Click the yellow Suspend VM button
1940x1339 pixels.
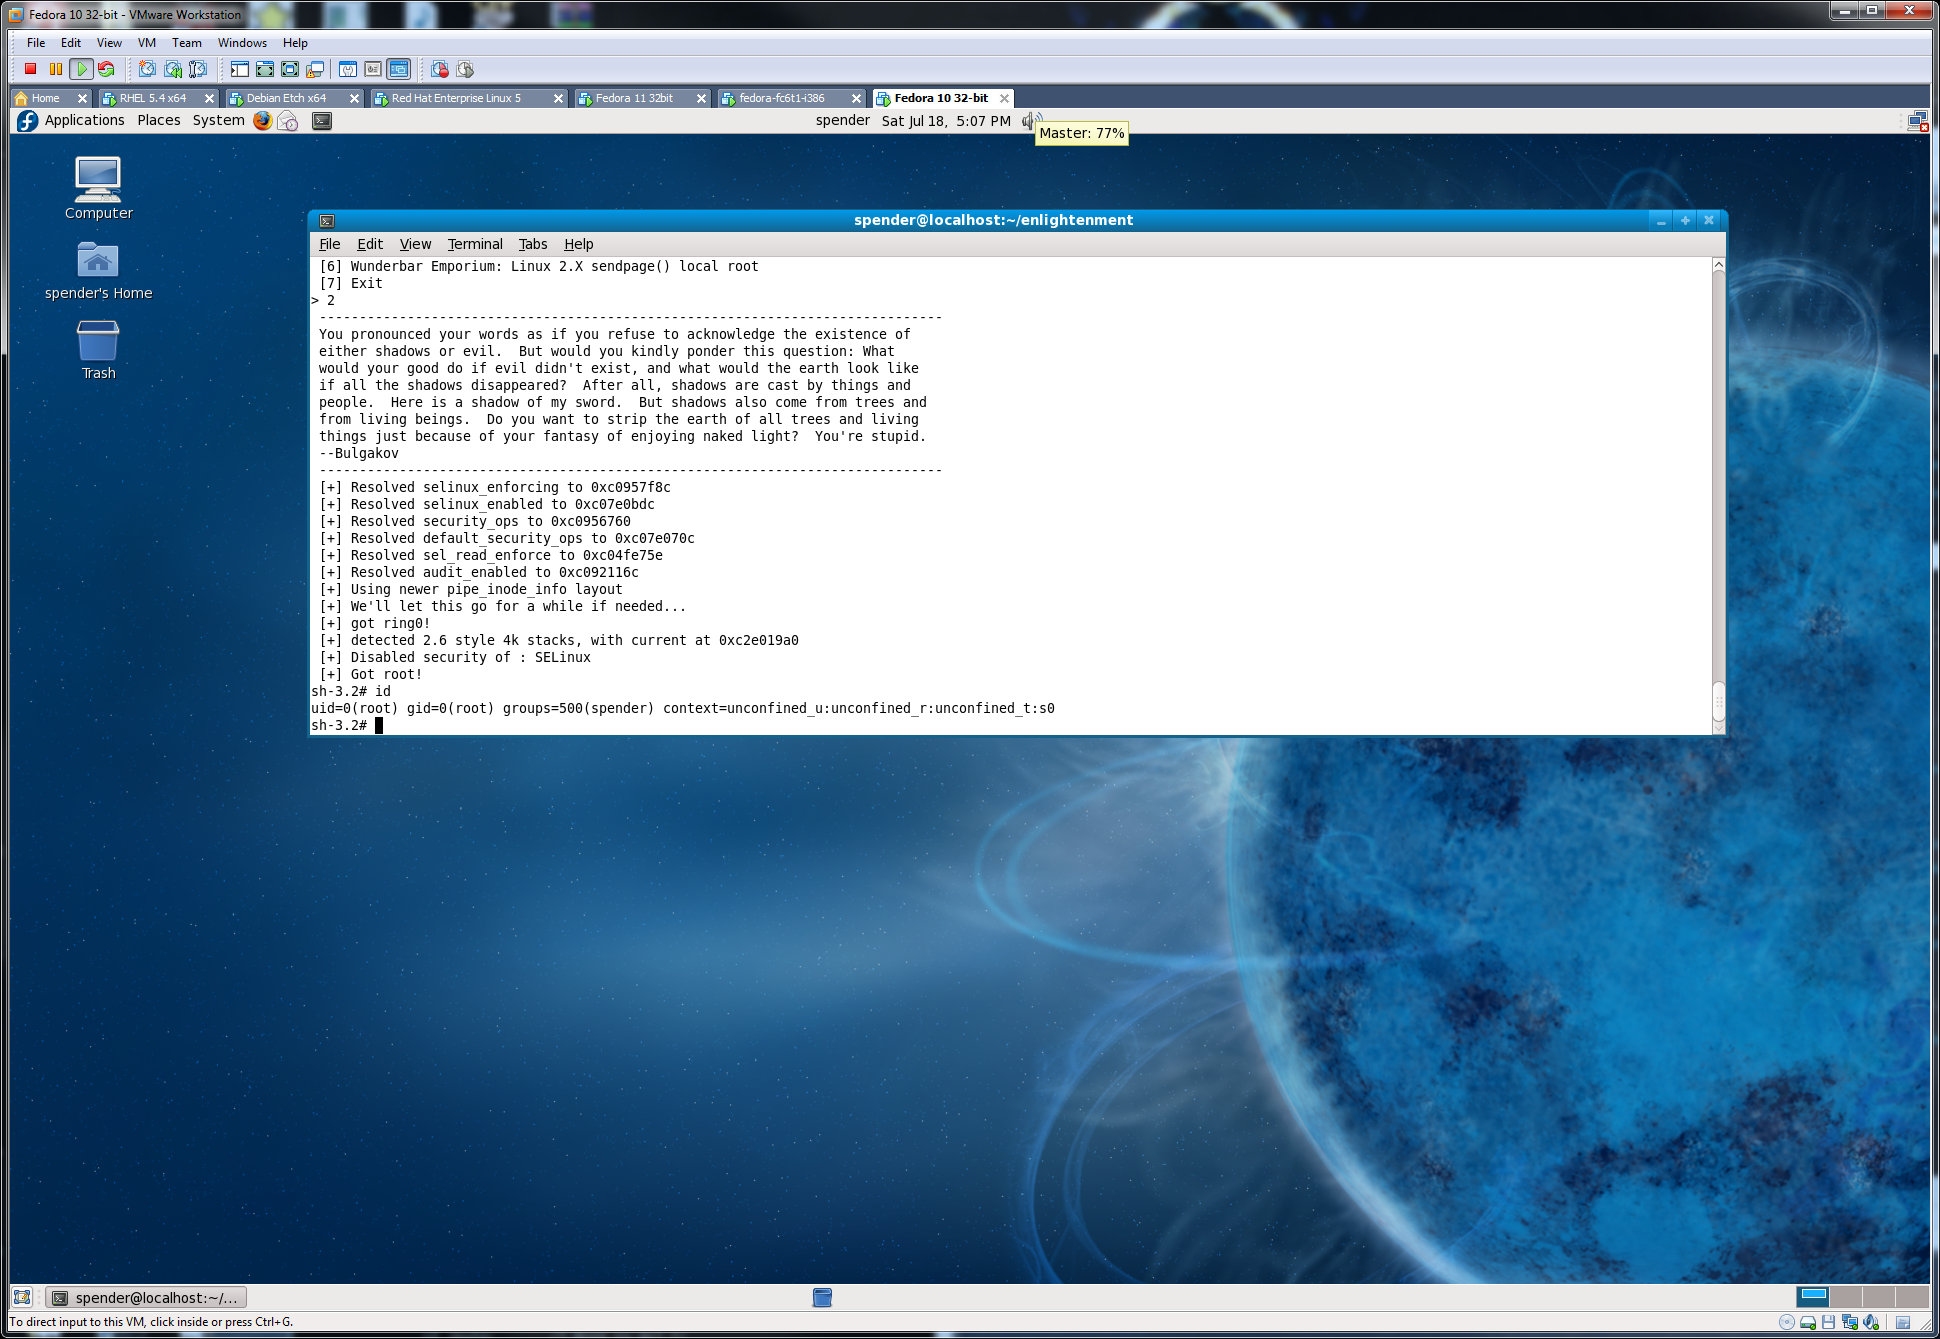56,69
